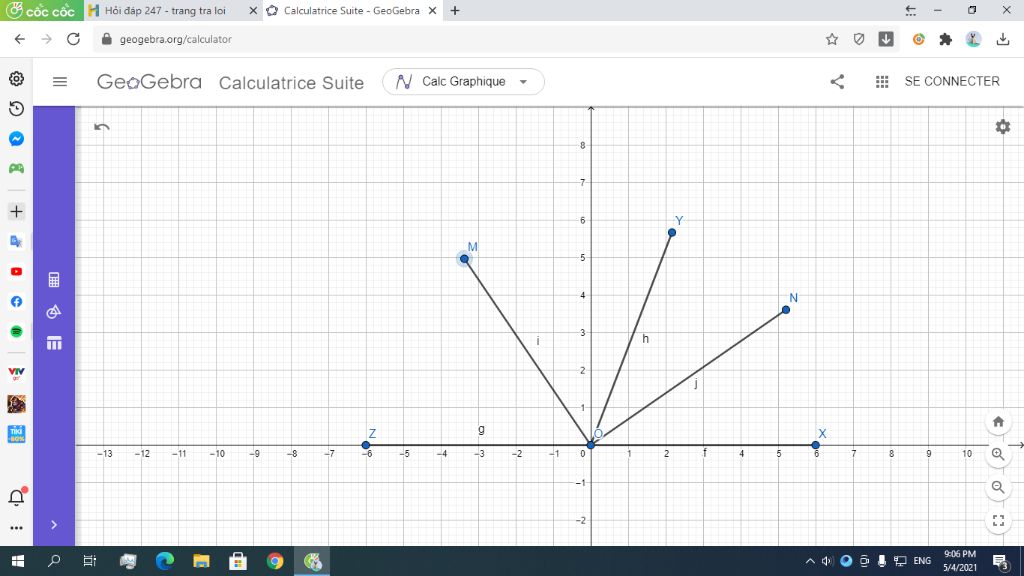Open browsing history in sidebar

16,108
